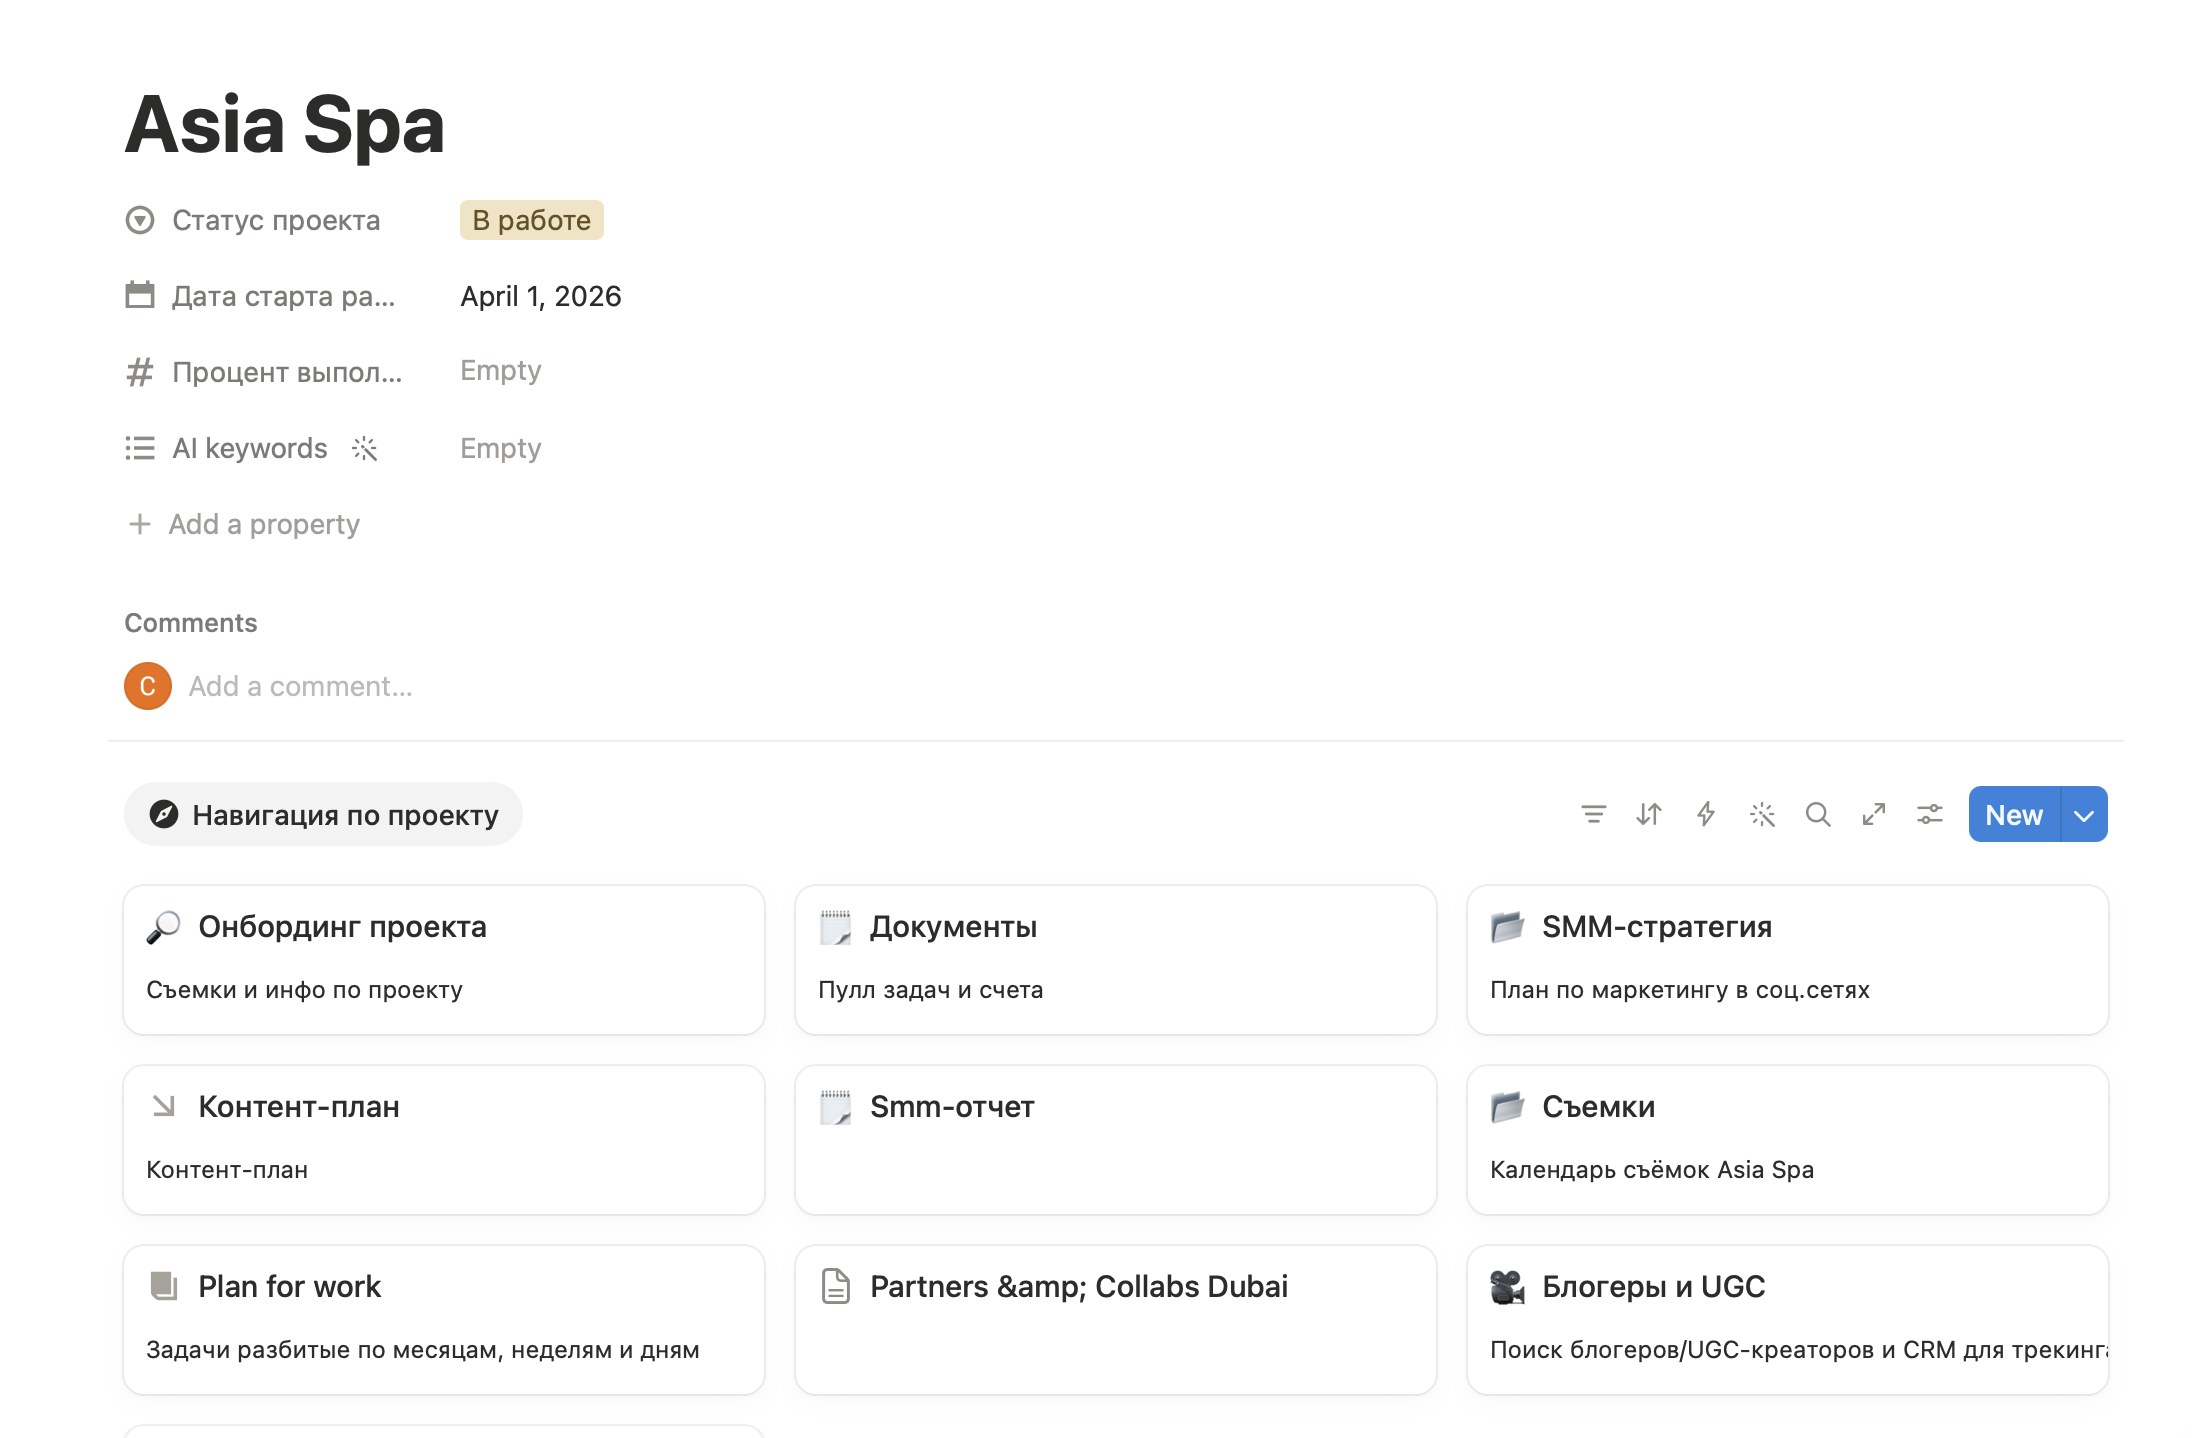
Task: Open the В работе status dropdown
Action: coord(532,220)
